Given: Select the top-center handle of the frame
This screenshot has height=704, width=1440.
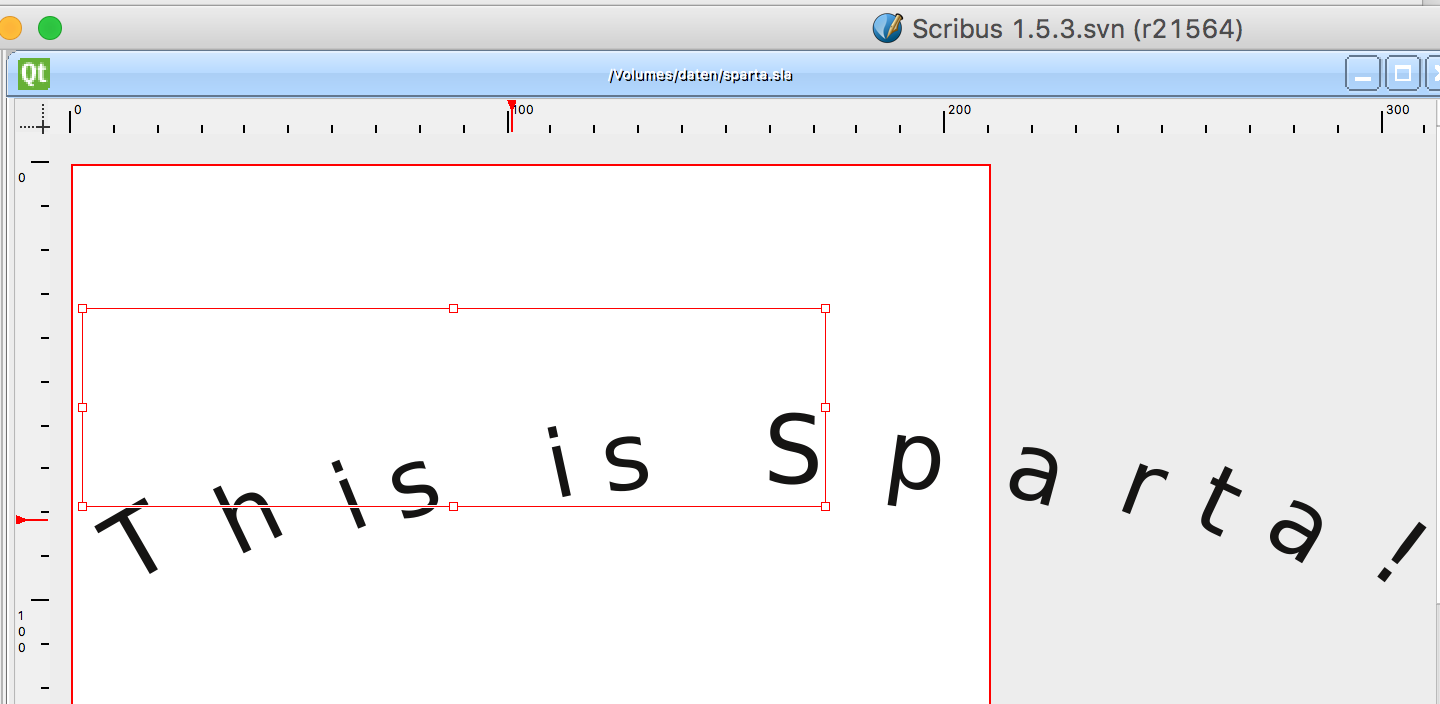Looking at the screenshot, I should click(x=454, y=309).
